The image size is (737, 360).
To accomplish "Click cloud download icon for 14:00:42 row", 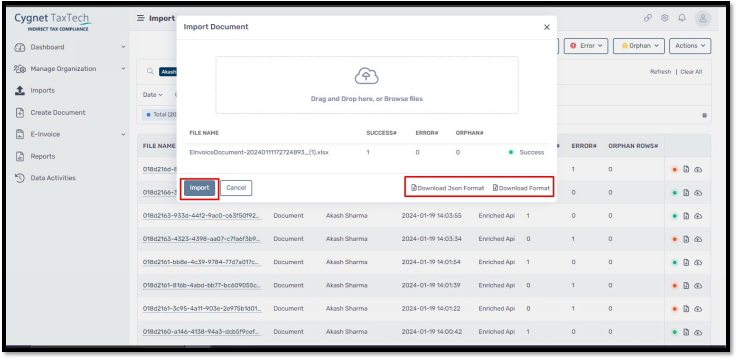I will 698,332.
